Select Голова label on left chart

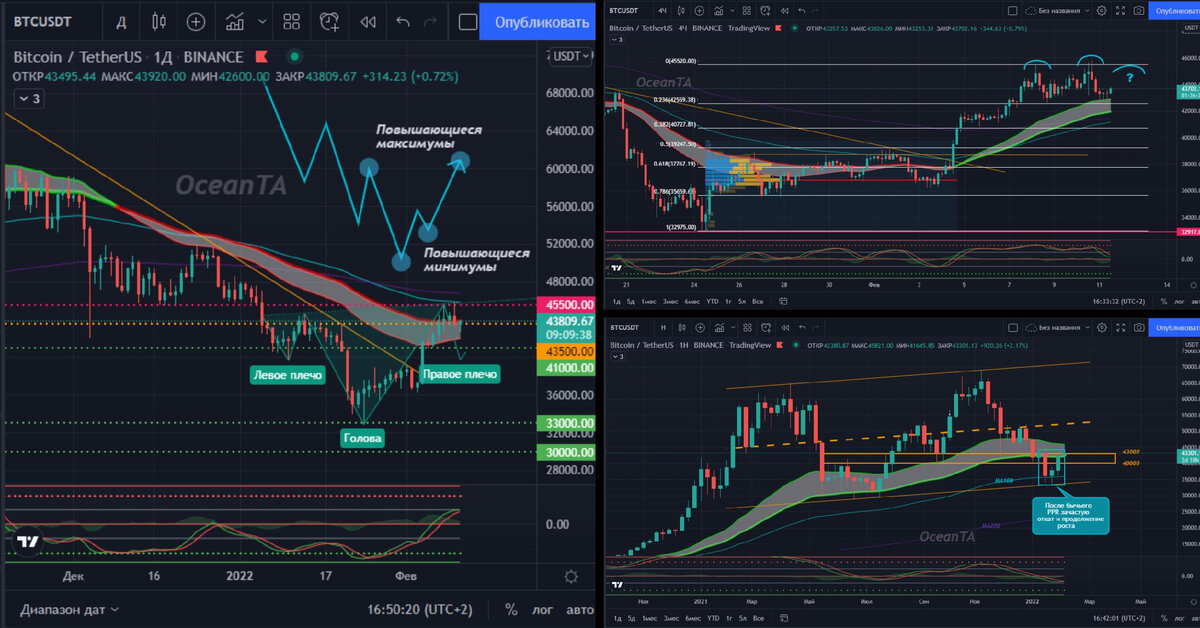362,437
